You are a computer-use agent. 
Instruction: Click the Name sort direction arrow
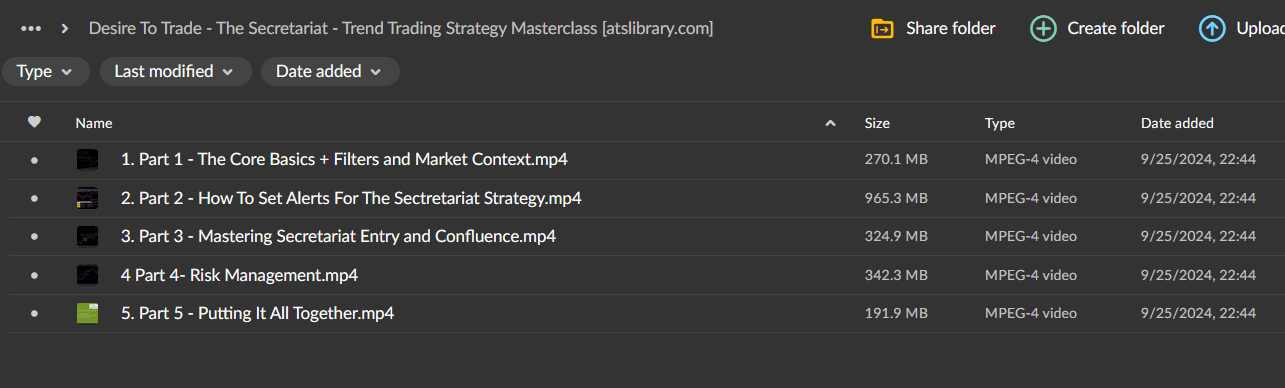830,123
